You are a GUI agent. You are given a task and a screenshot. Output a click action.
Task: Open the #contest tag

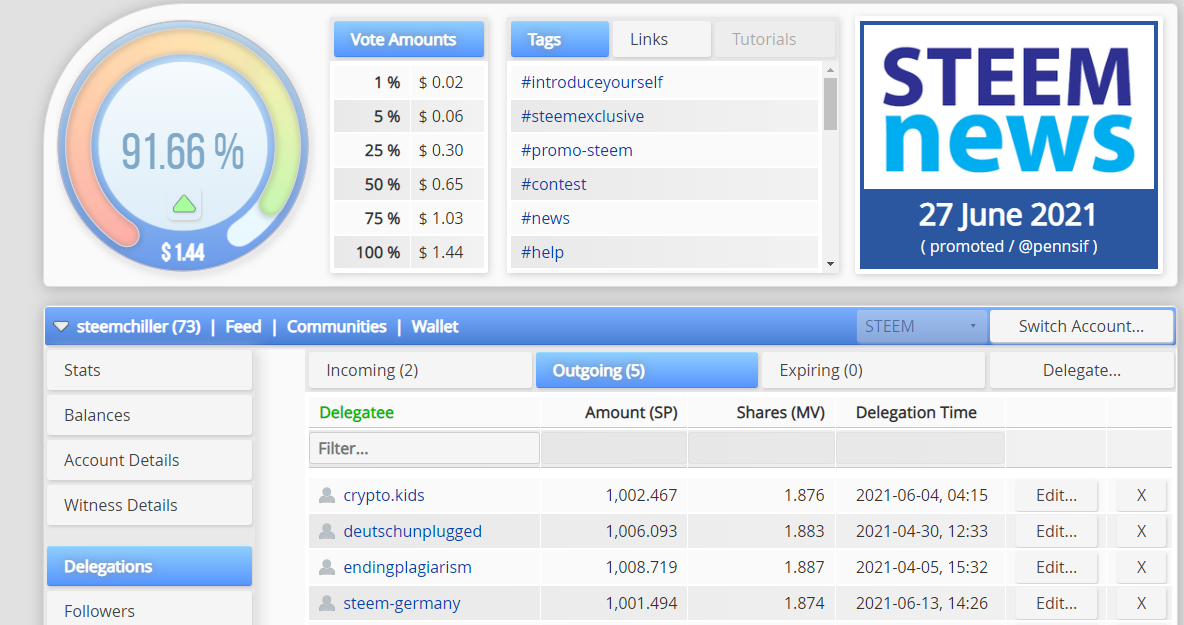tap(553, 184)
